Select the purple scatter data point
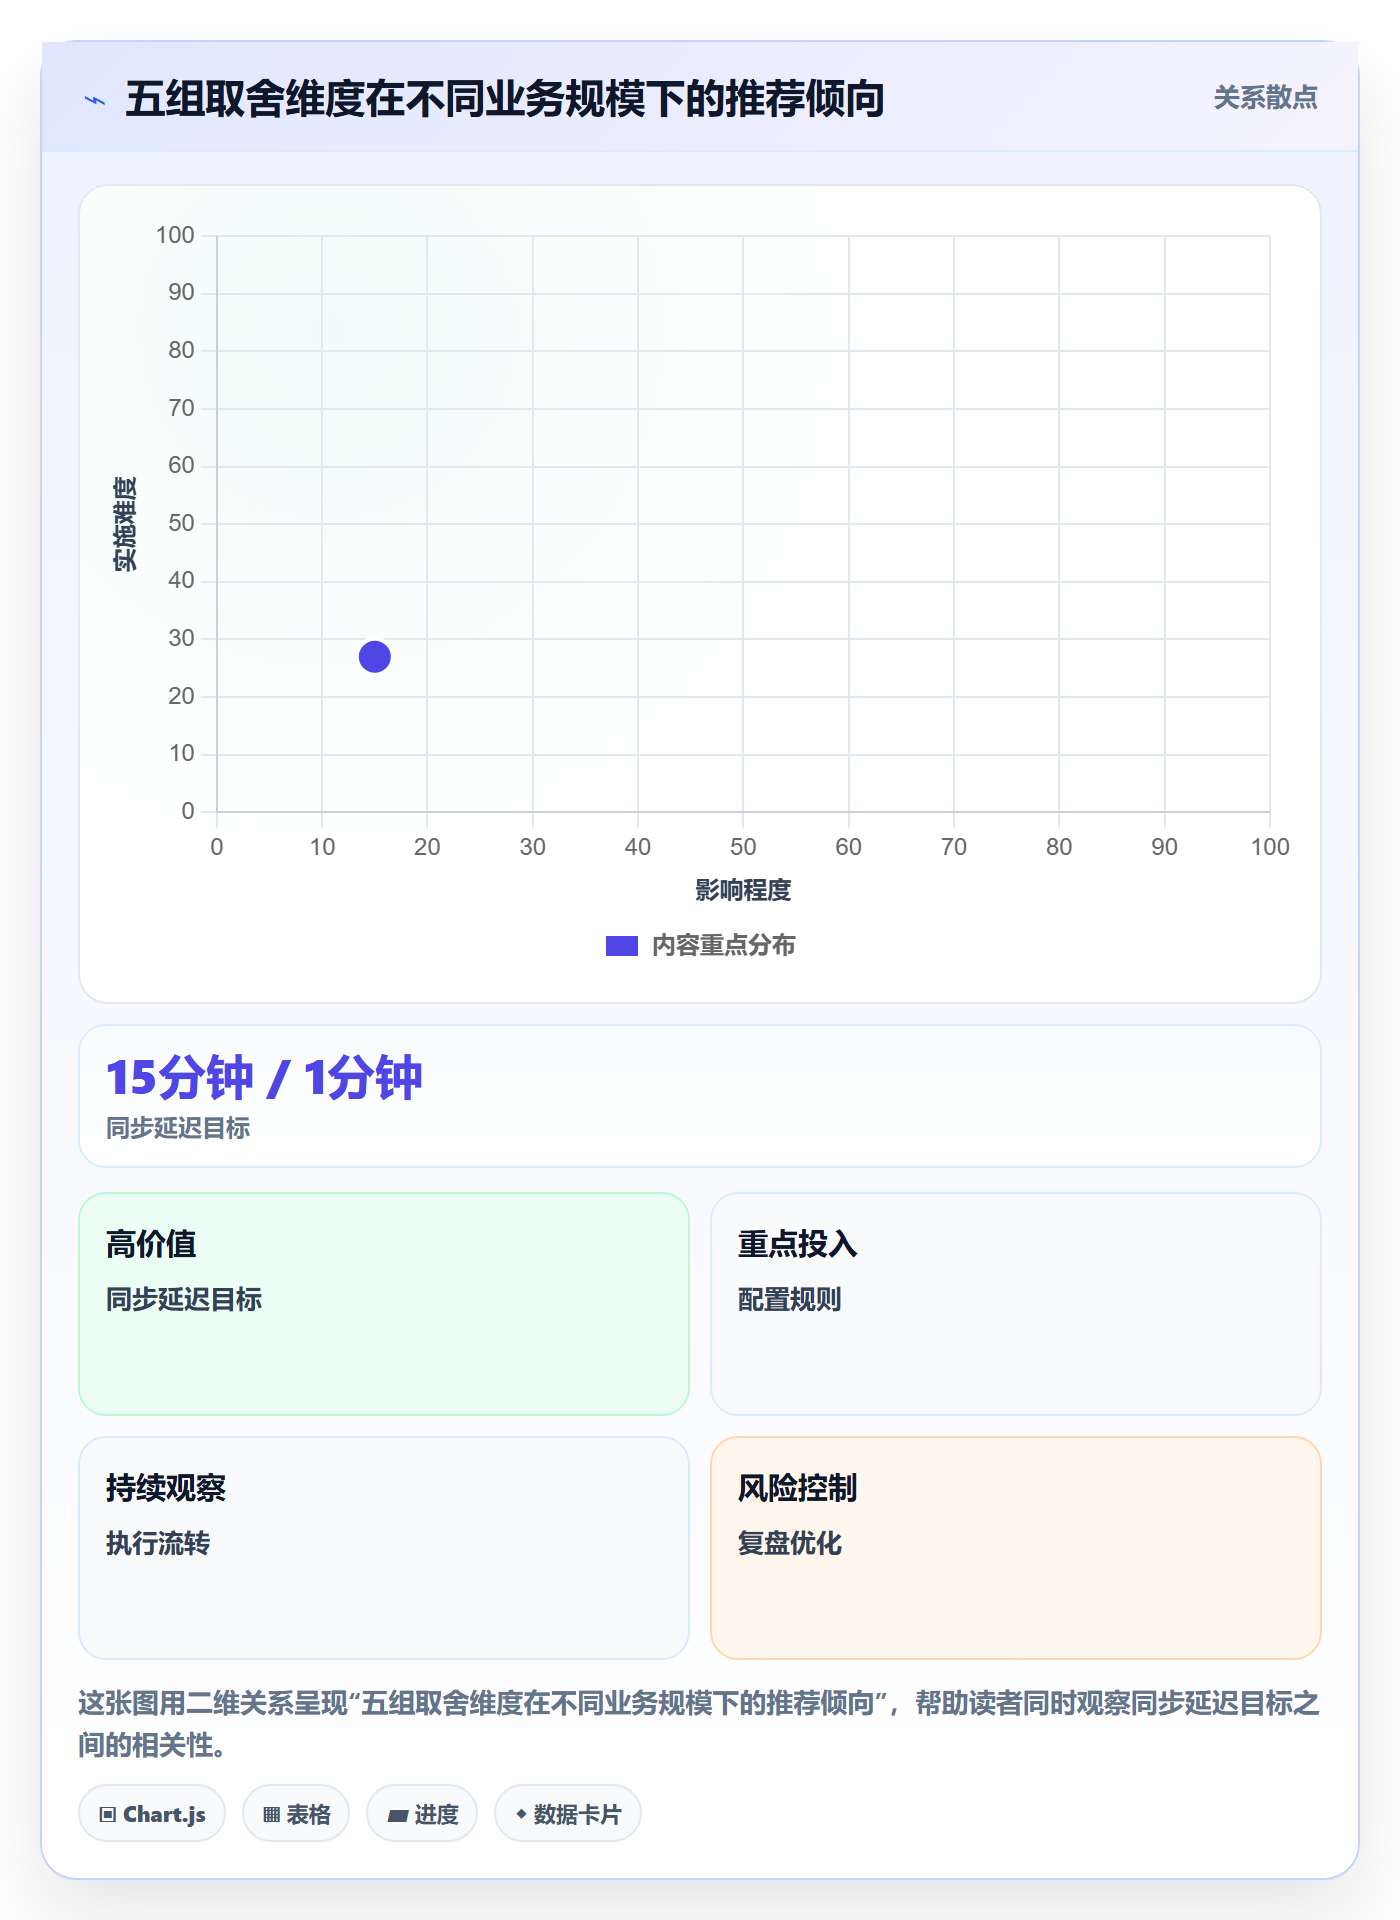 pyautogui.click(x=375, y=657)
